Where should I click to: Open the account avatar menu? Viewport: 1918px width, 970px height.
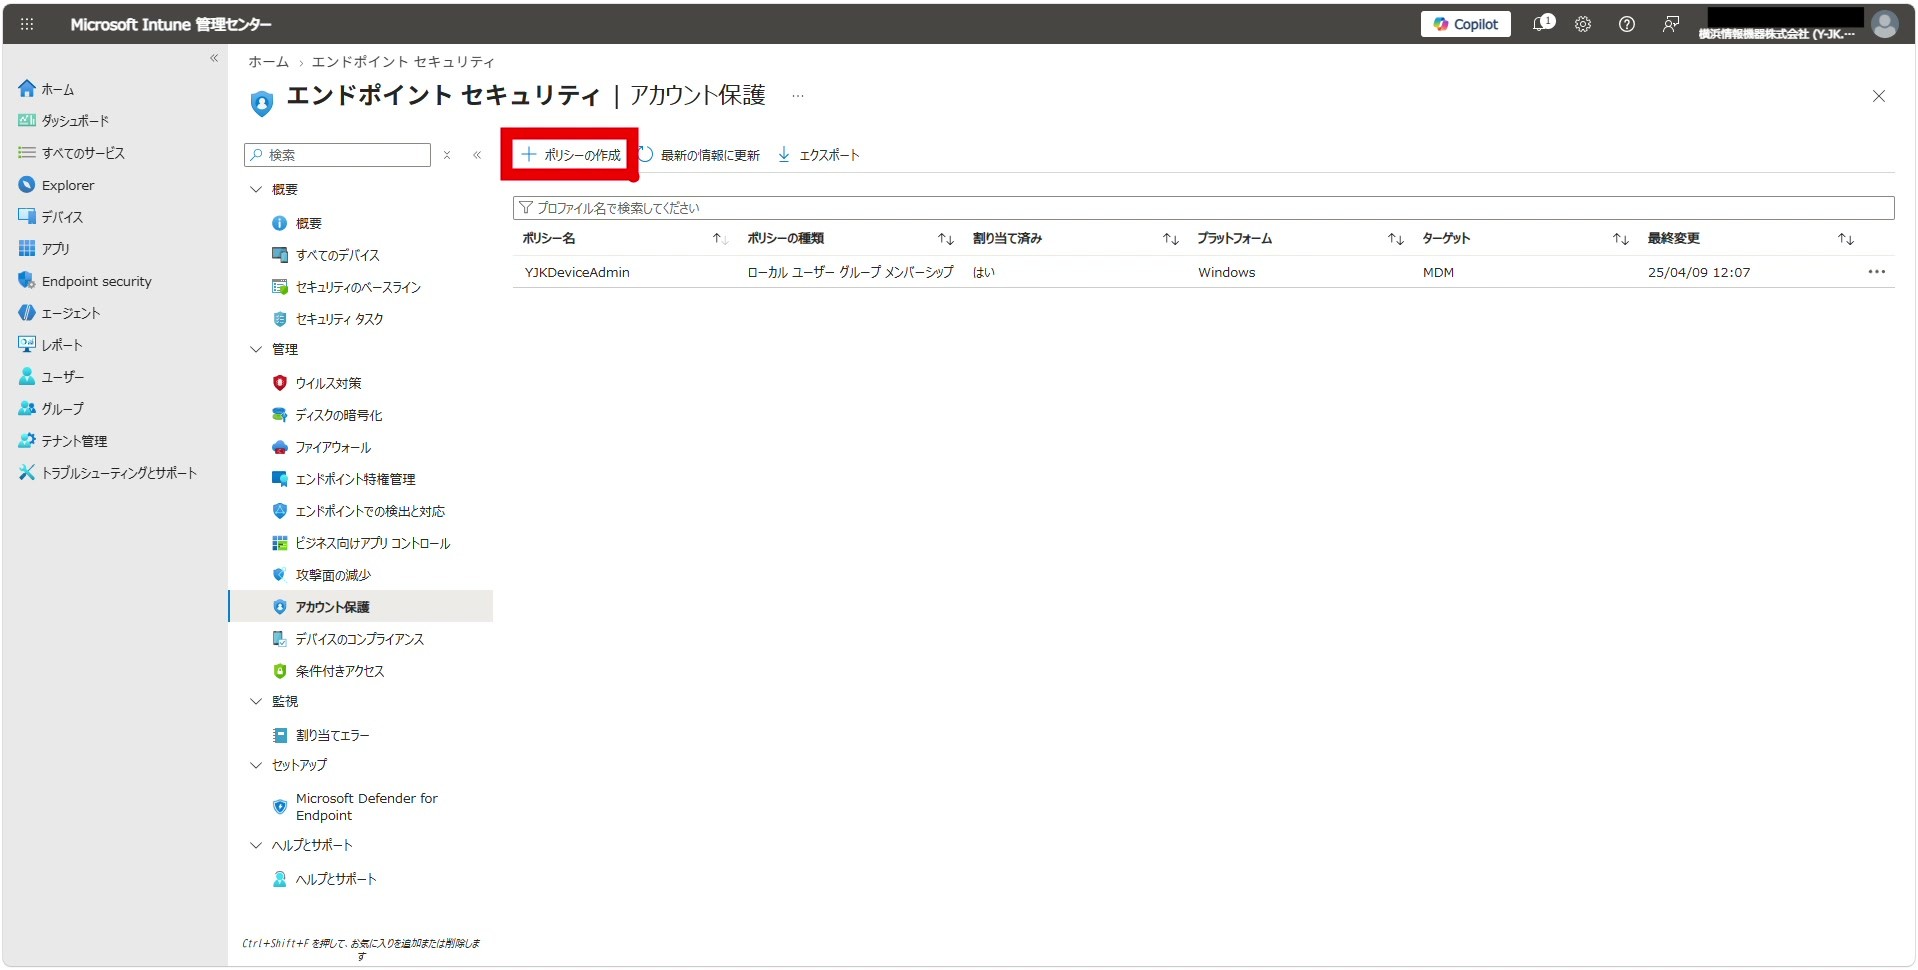click(x=1885, y=24)
